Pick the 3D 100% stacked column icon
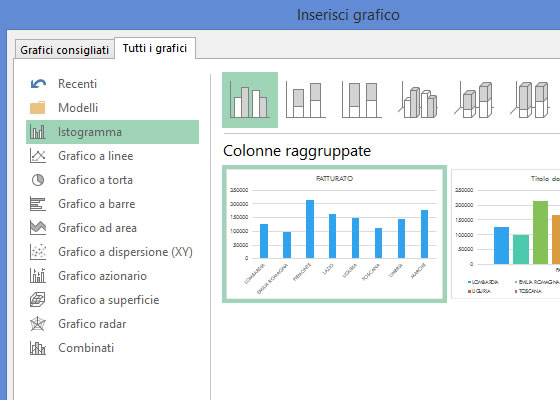 pos(530,100)
